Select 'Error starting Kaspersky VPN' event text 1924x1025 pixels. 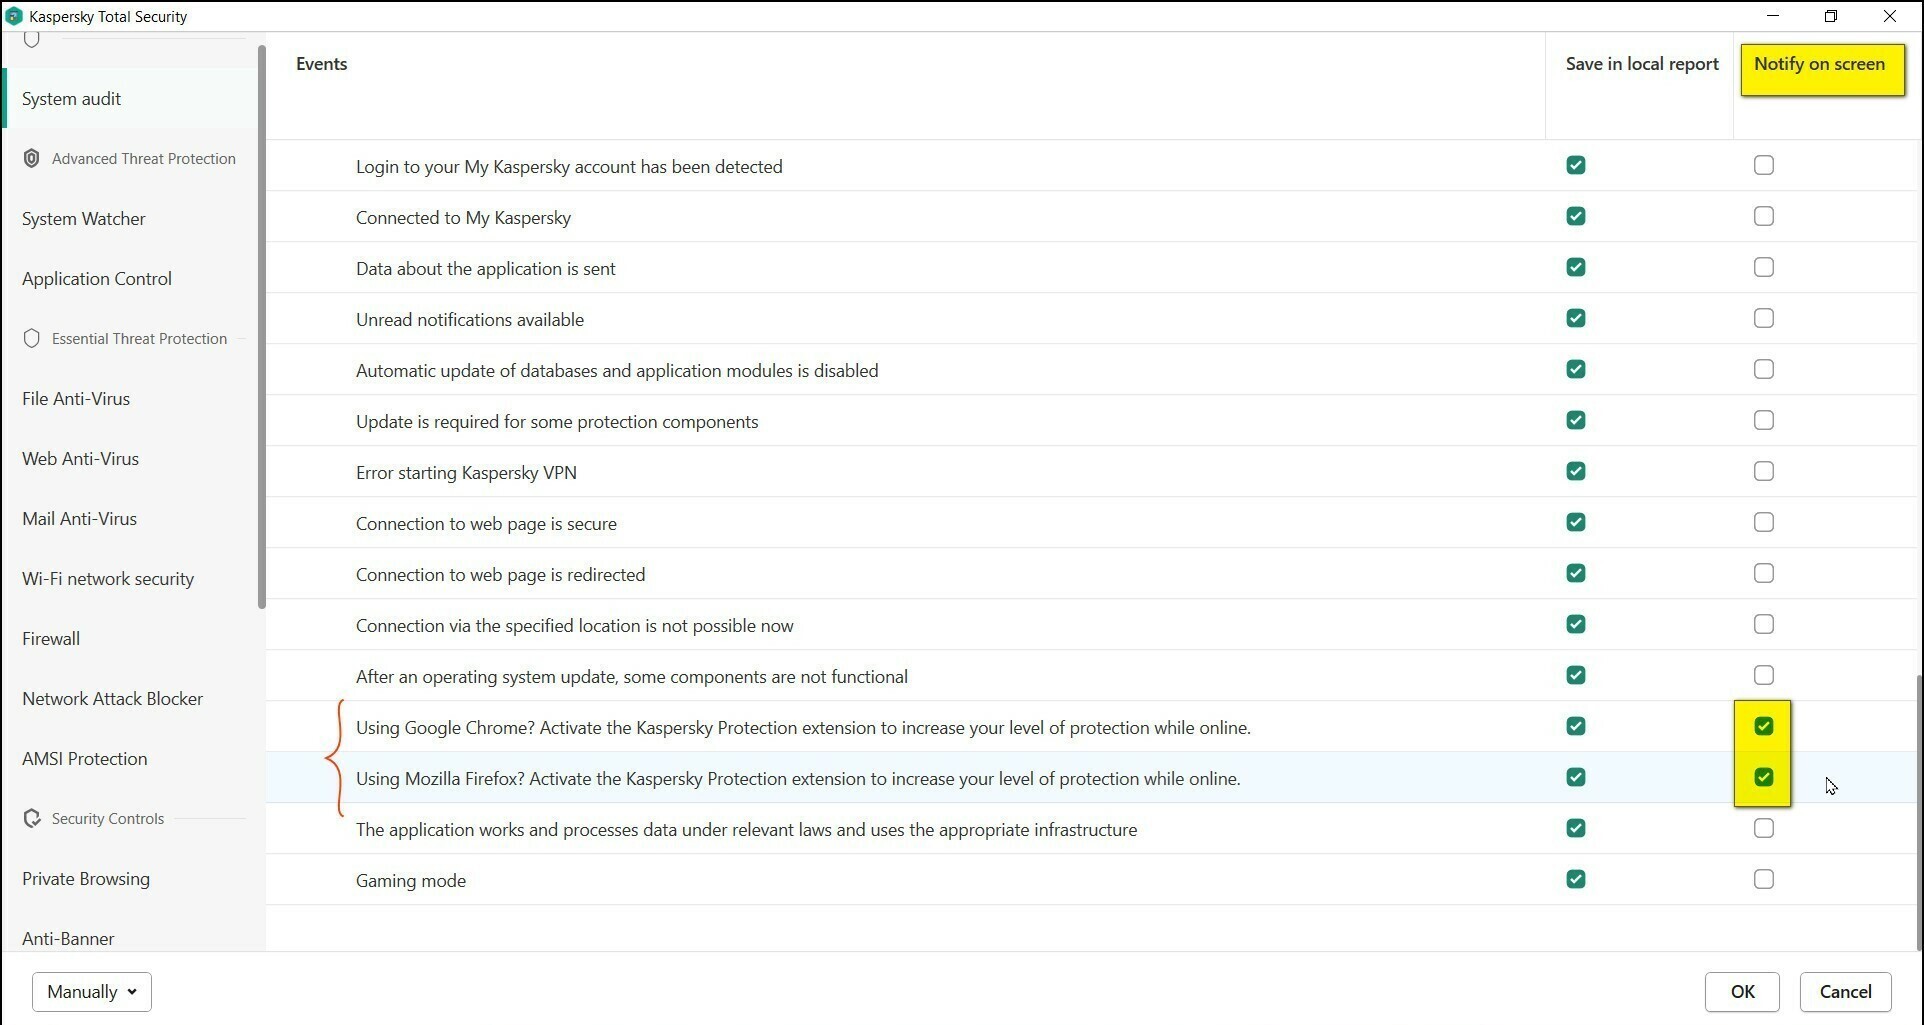coord(466,472)
